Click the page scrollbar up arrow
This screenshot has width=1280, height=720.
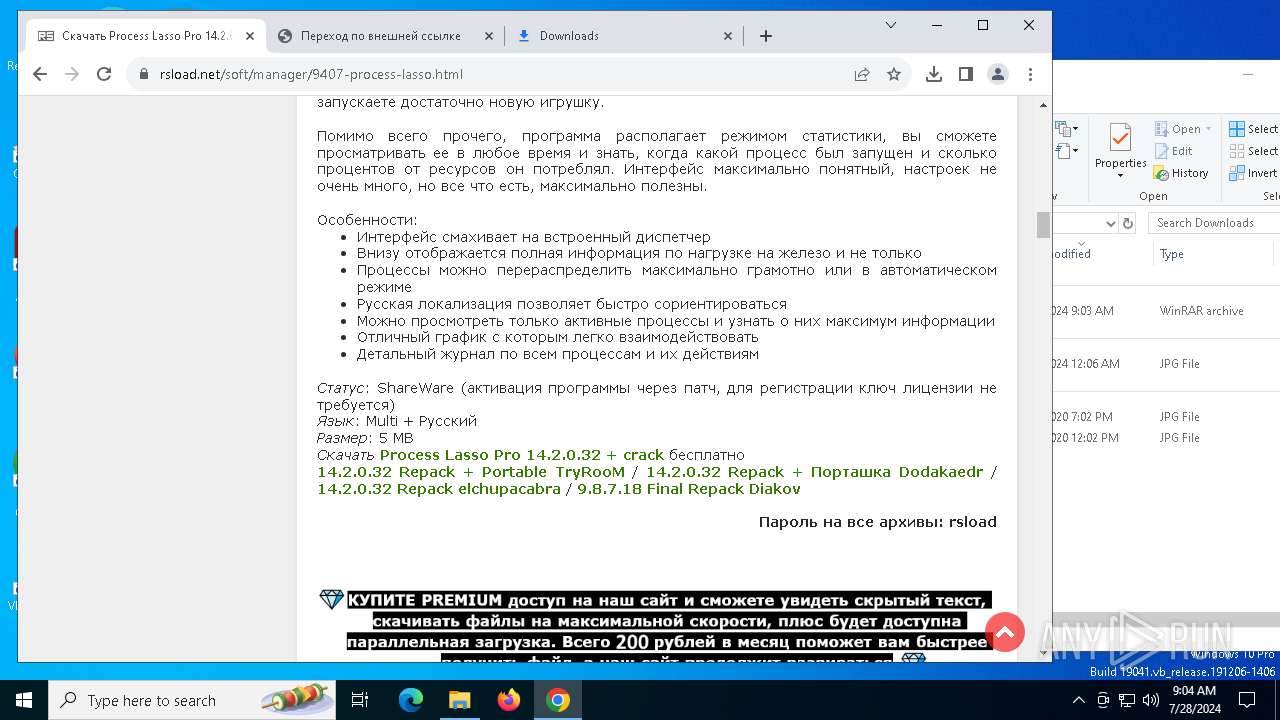click(x=1043, y=104)
